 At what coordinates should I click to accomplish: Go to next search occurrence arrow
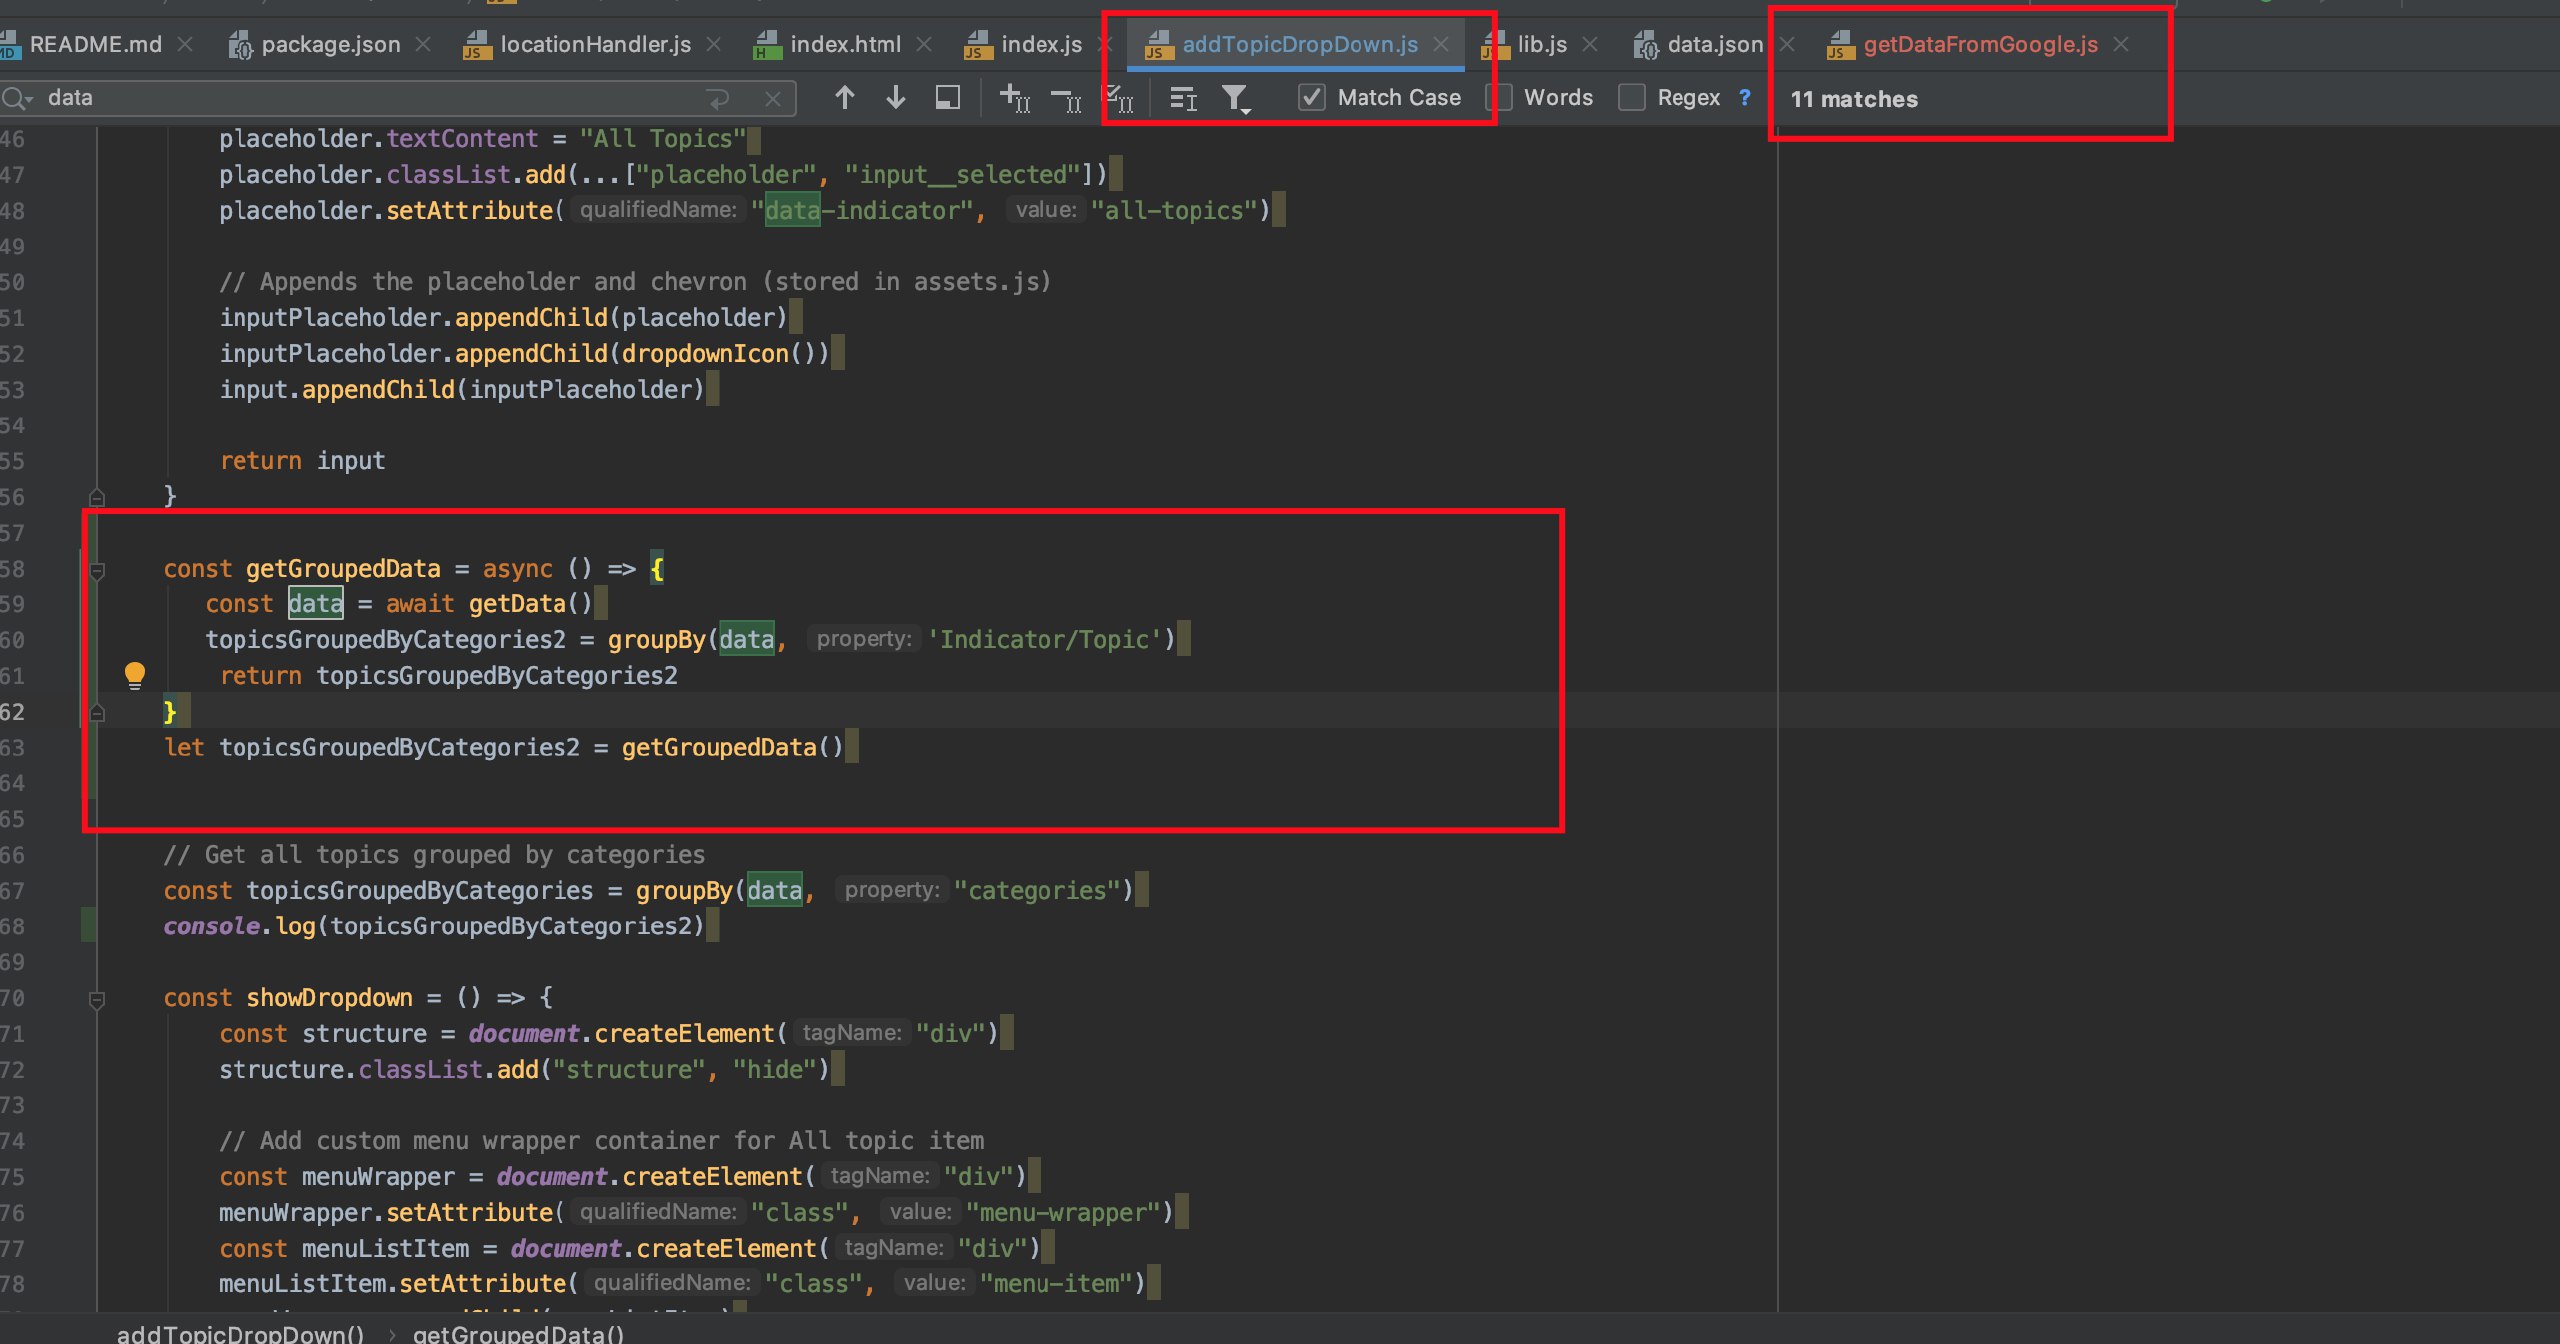[x=896, y=98]
